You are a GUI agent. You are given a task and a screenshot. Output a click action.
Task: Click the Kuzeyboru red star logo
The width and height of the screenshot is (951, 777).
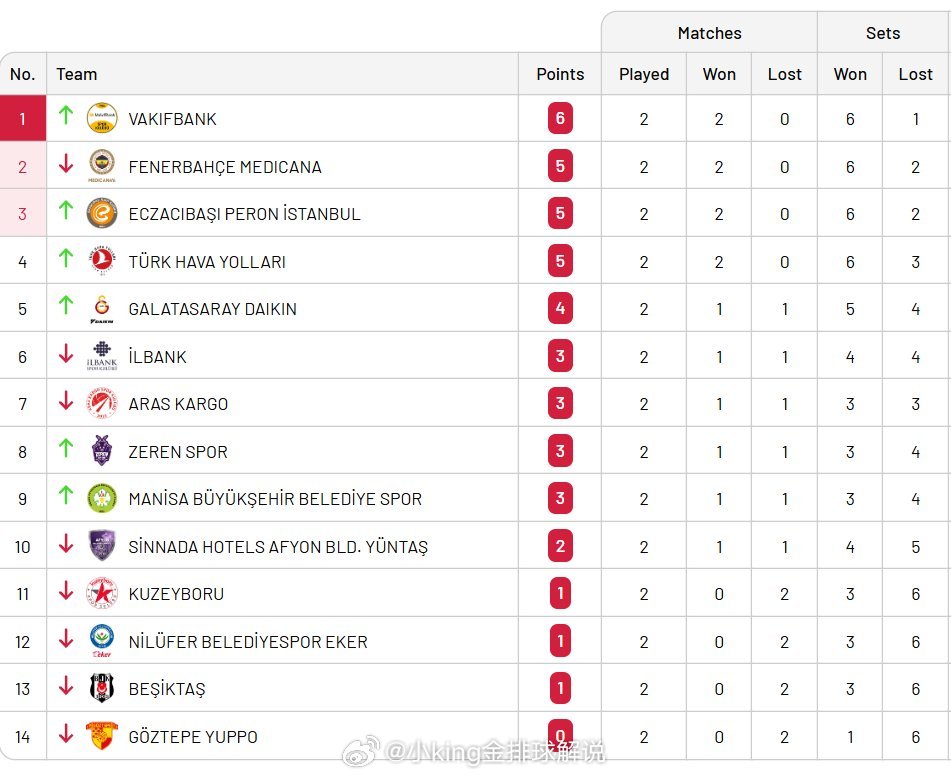coord(102,593)
